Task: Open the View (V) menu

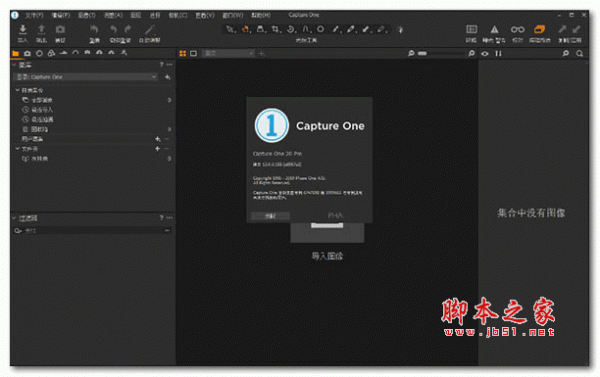Action: [x=205, y=15]
